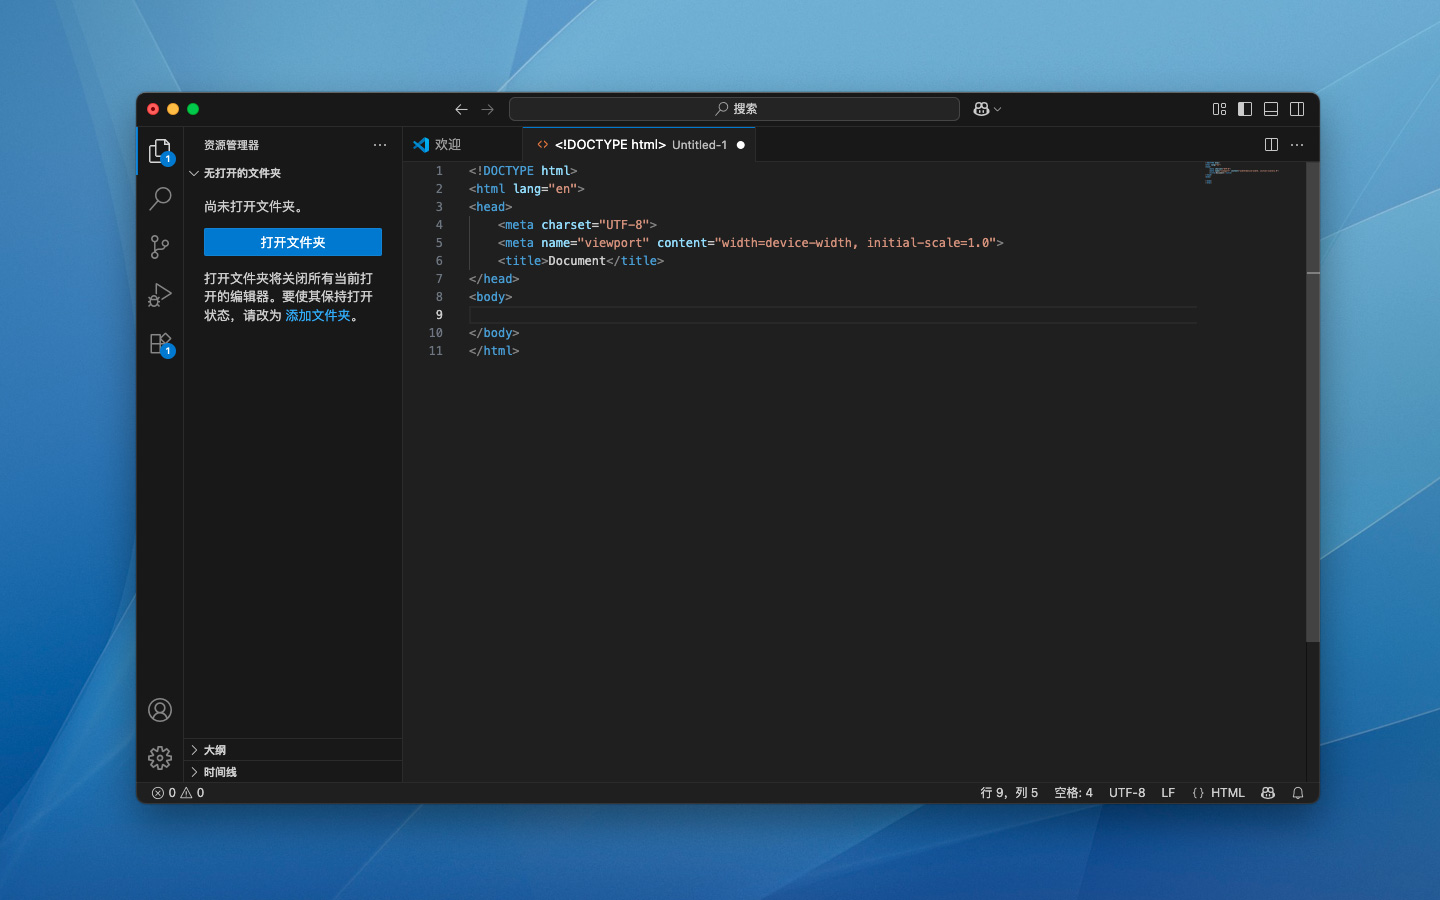Click the 添加文件夹 link
Viewport: 1440px width, 900px height.
318,315
